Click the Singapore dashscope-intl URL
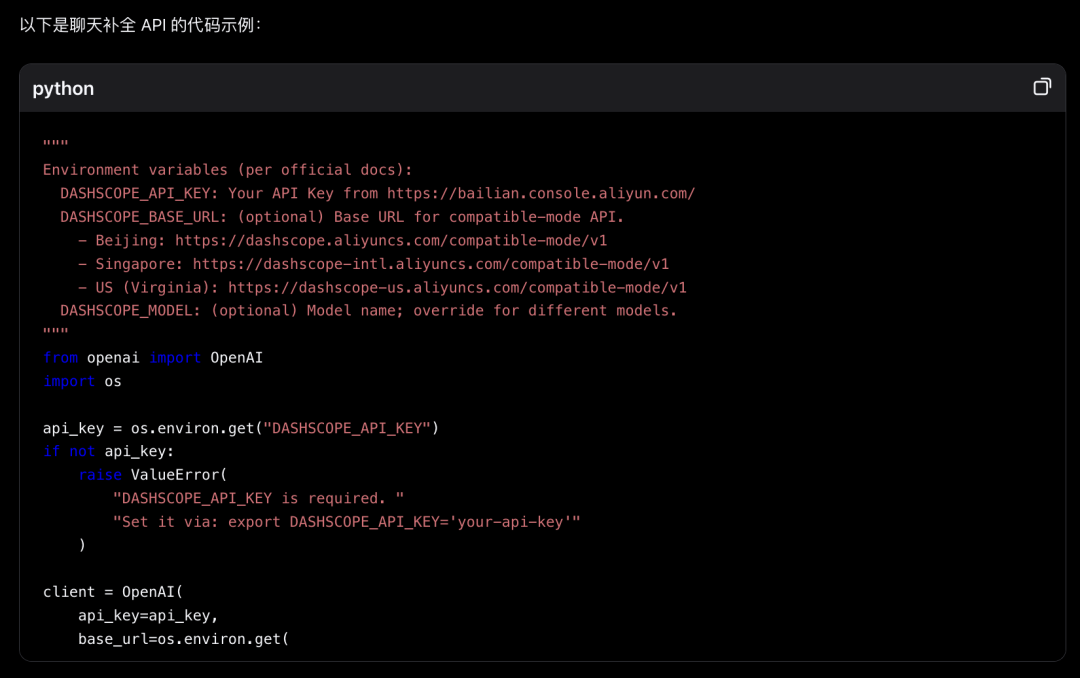The height and width of the screenshot is (678, 1080). (x=430, y=264)
